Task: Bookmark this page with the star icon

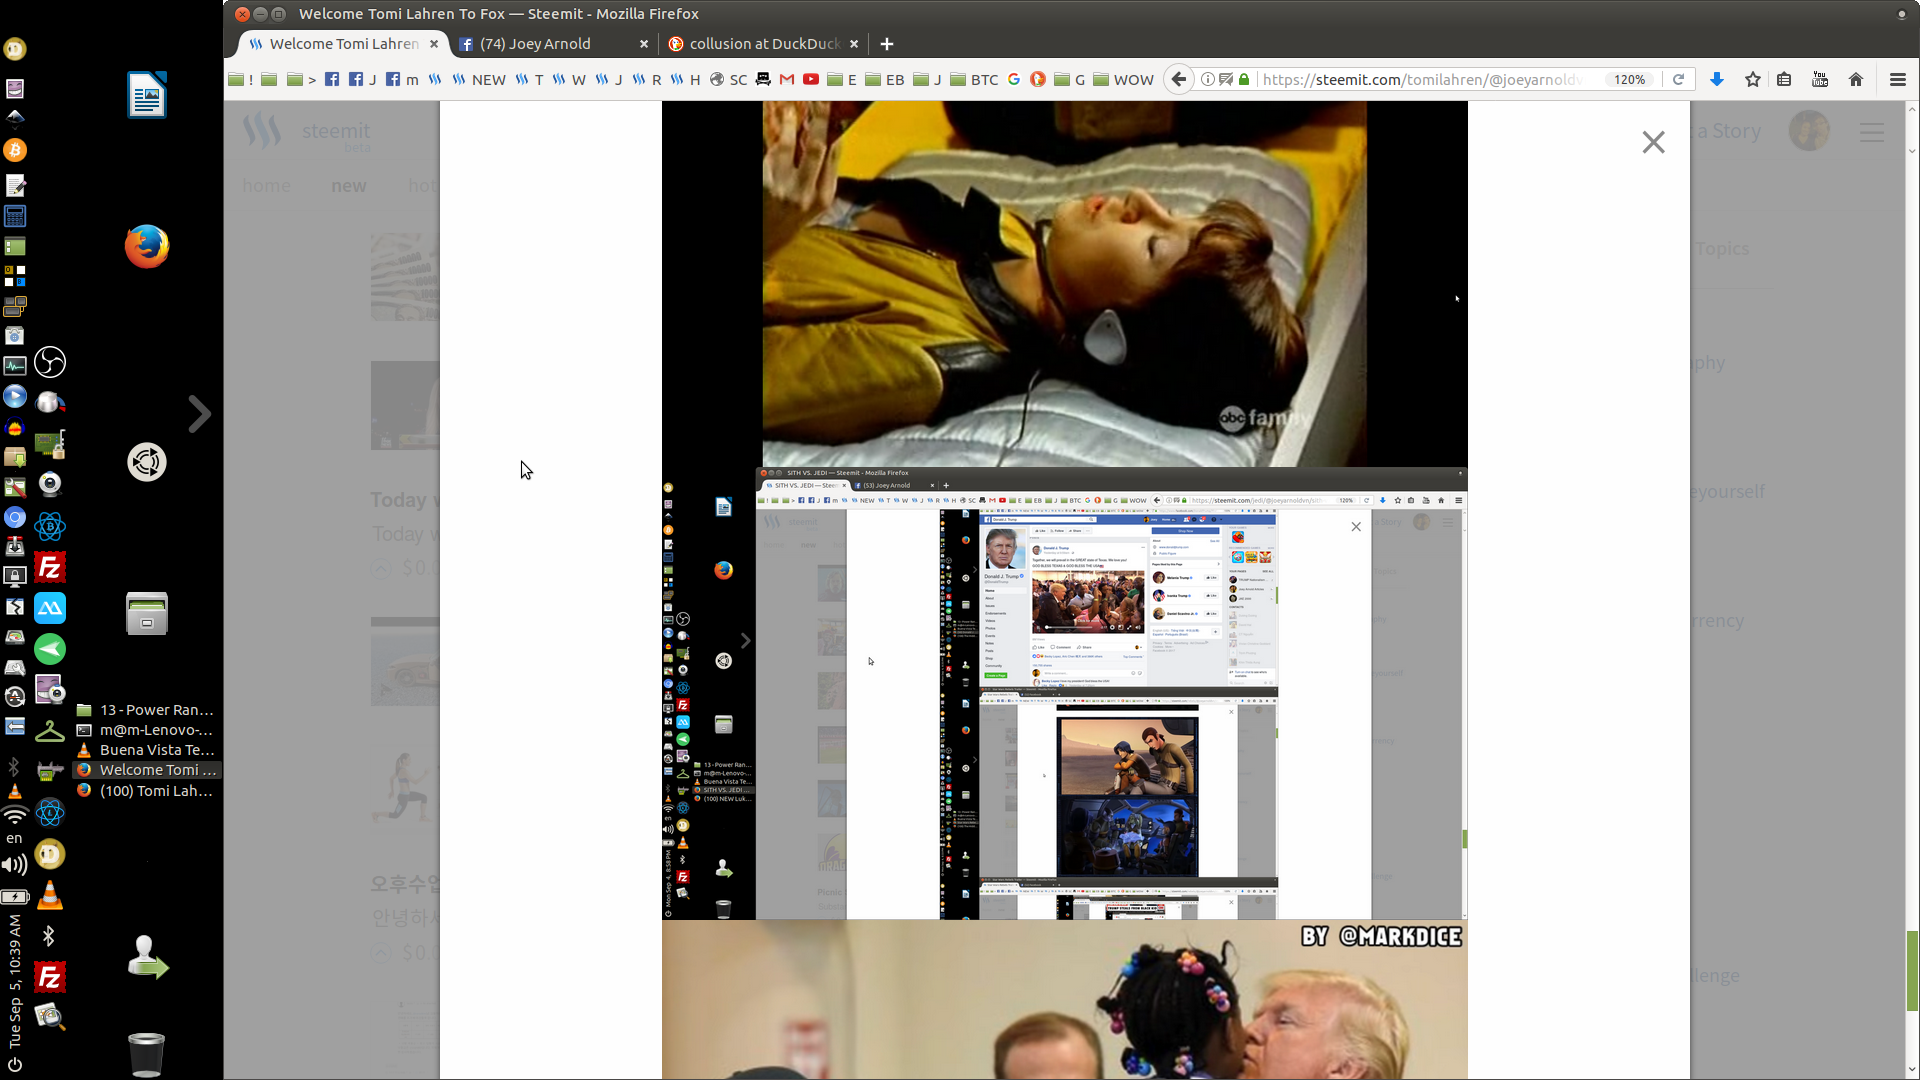Action: [1753, 80]
